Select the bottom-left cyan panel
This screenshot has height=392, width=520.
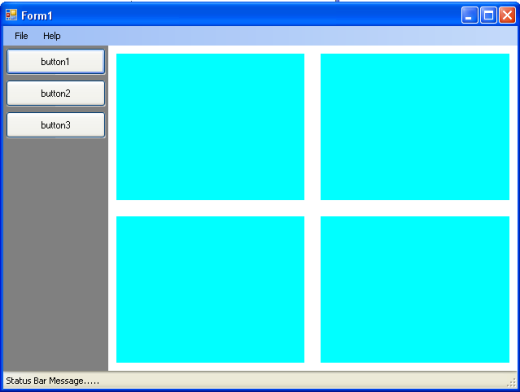tap(210, 289)
